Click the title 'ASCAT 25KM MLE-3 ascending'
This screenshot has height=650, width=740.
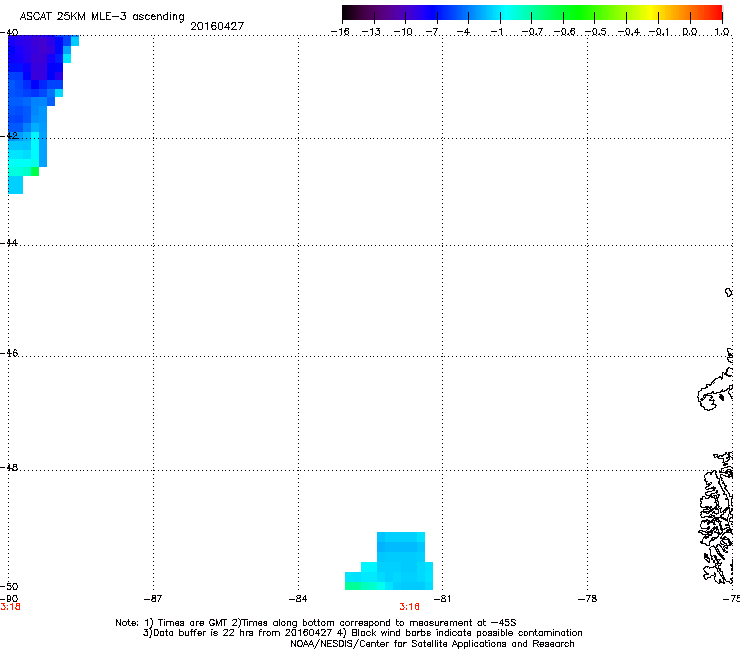click(102, 16)
